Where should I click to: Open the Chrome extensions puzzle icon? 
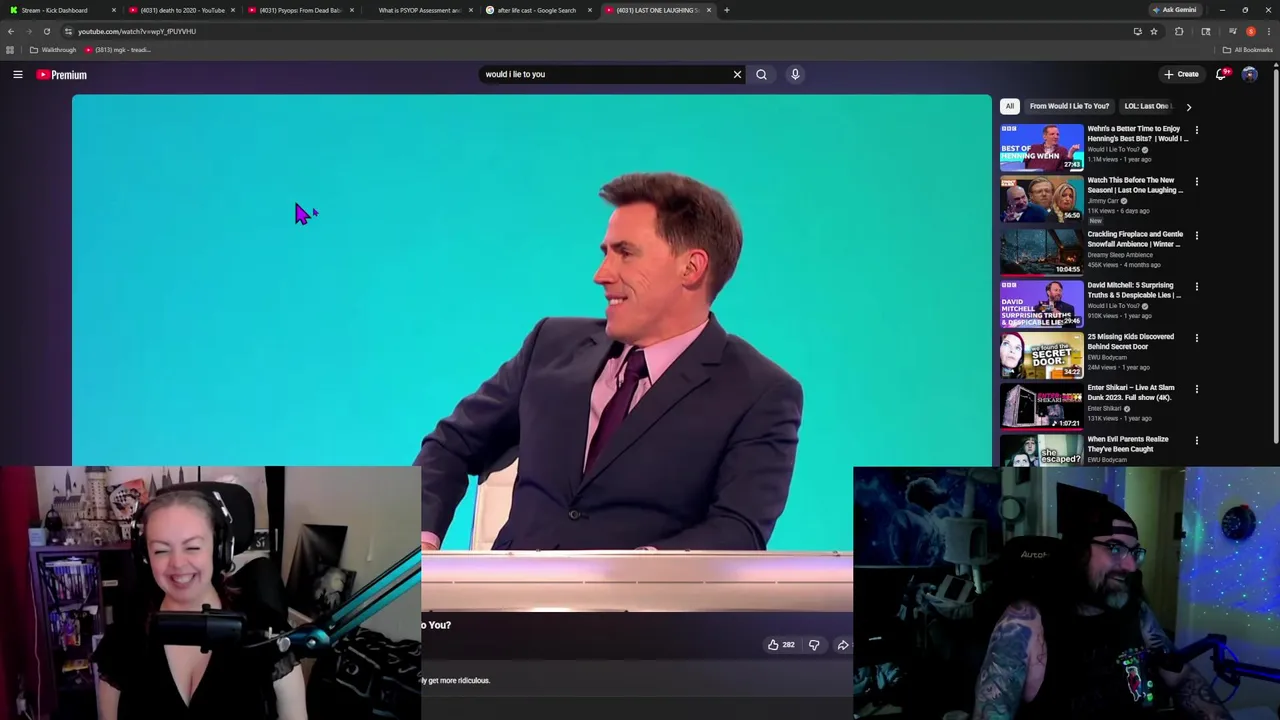pos(1179,31)
